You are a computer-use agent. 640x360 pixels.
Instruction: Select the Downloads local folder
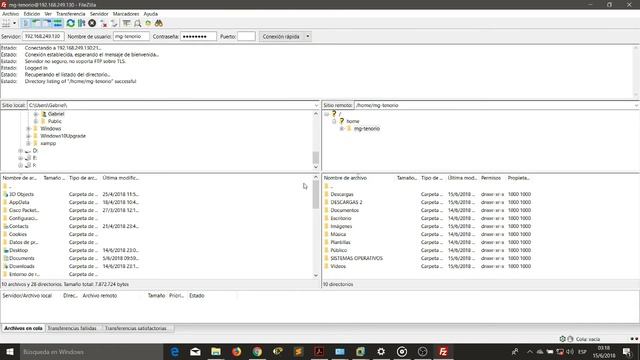point(22,266)
